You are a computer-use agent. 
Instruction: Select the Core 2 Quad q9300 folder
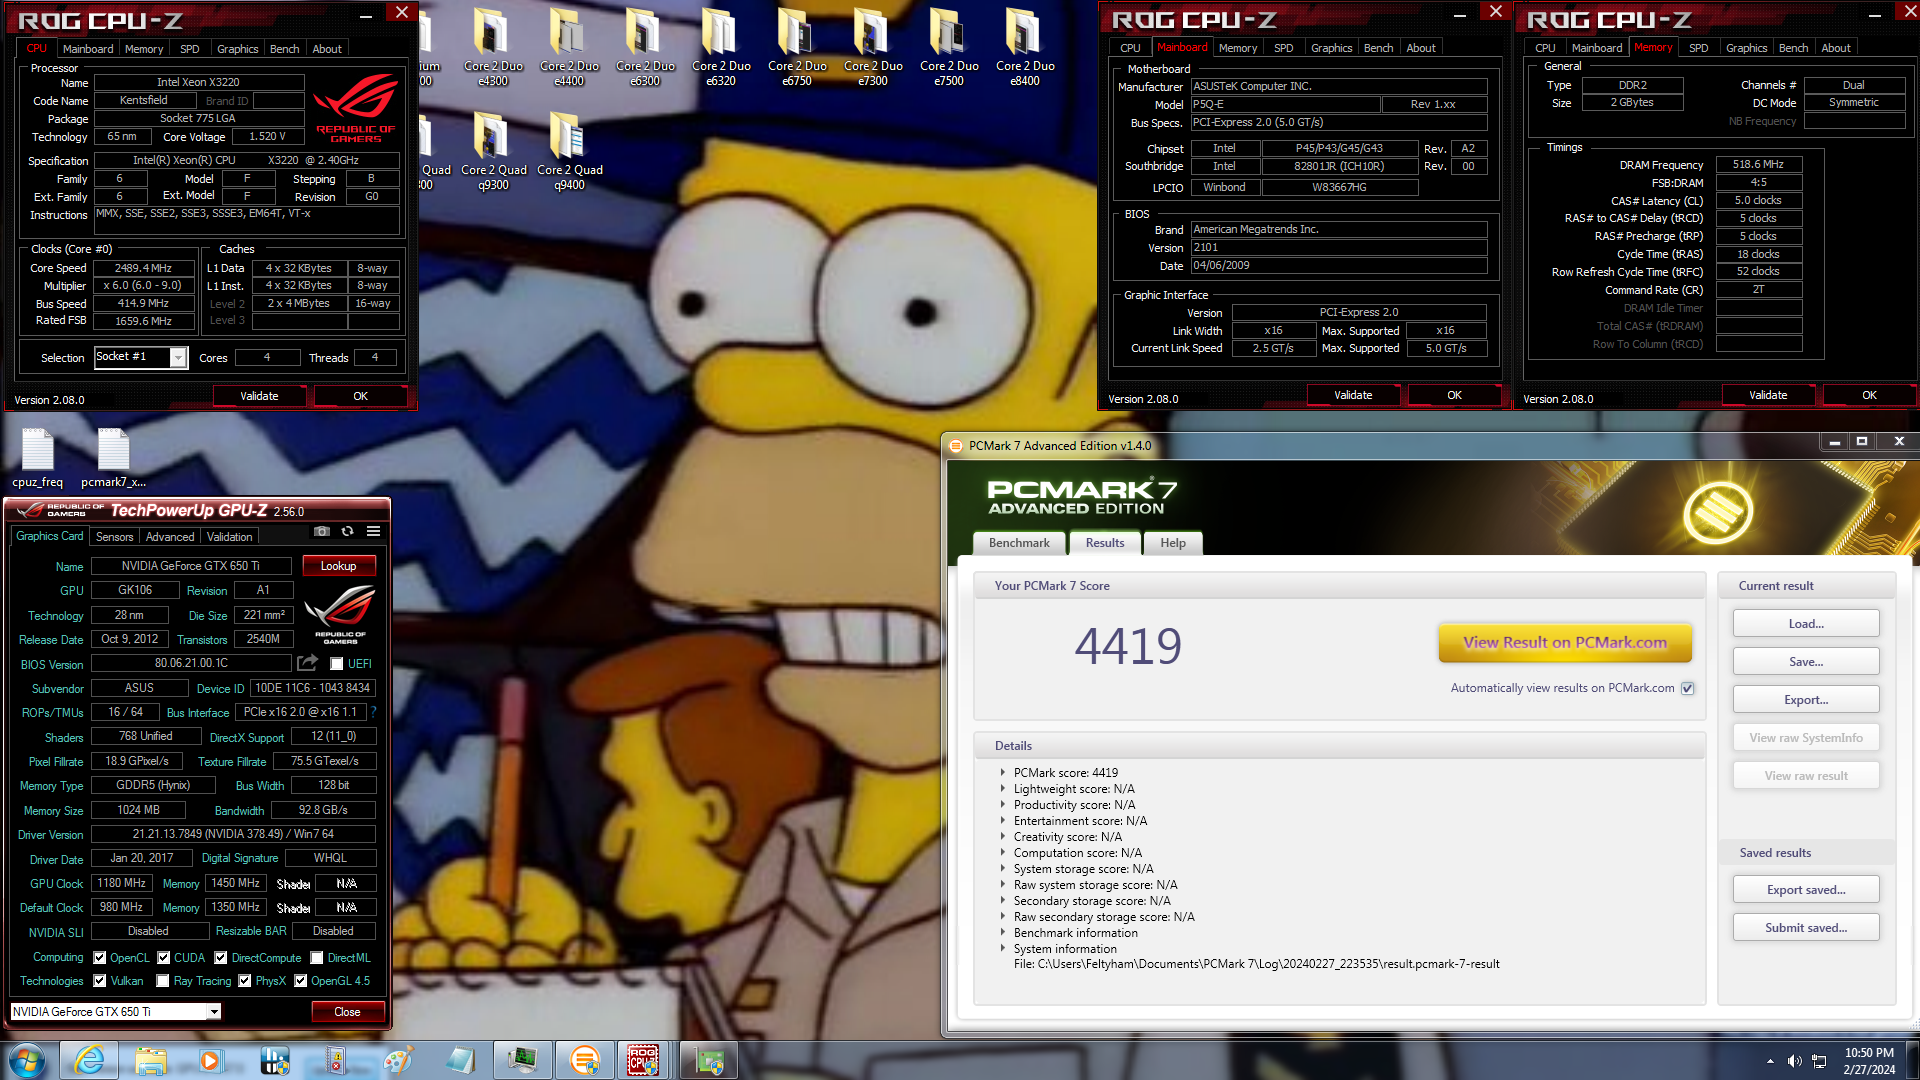coord(493,150)
